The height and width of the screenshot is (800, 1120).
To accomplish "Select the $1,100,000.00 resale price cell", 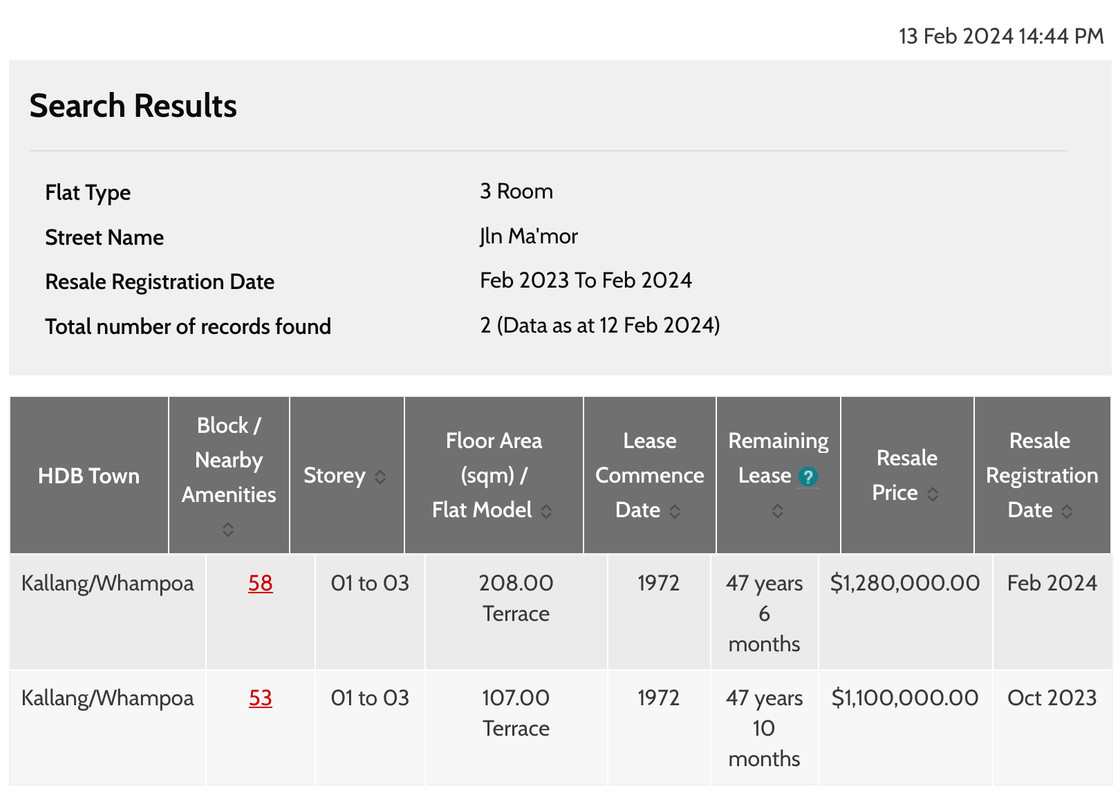I will click(905, 698).
